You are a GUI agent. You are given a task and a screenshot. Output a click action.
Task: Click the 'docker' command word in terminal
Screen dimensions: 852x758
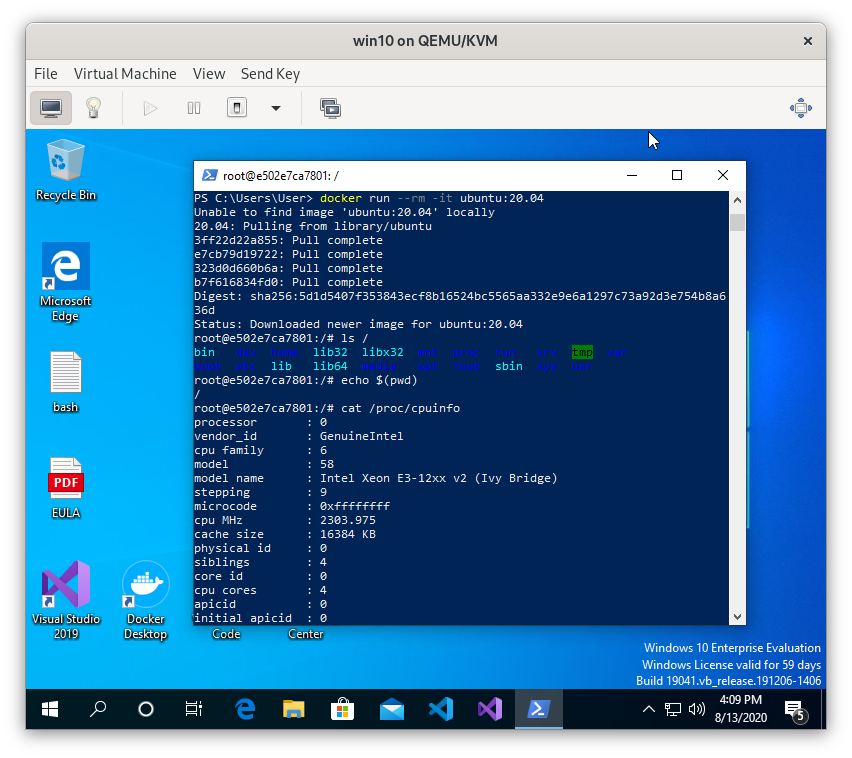[341, 198]
